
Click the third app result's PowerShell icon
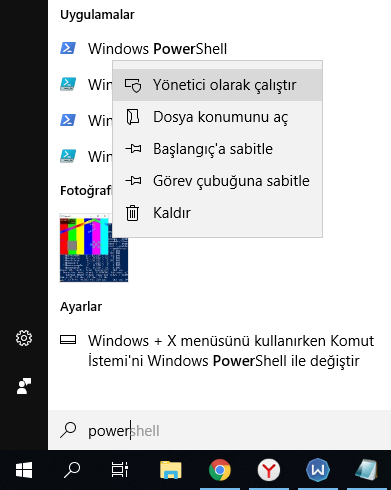(68, 120)
